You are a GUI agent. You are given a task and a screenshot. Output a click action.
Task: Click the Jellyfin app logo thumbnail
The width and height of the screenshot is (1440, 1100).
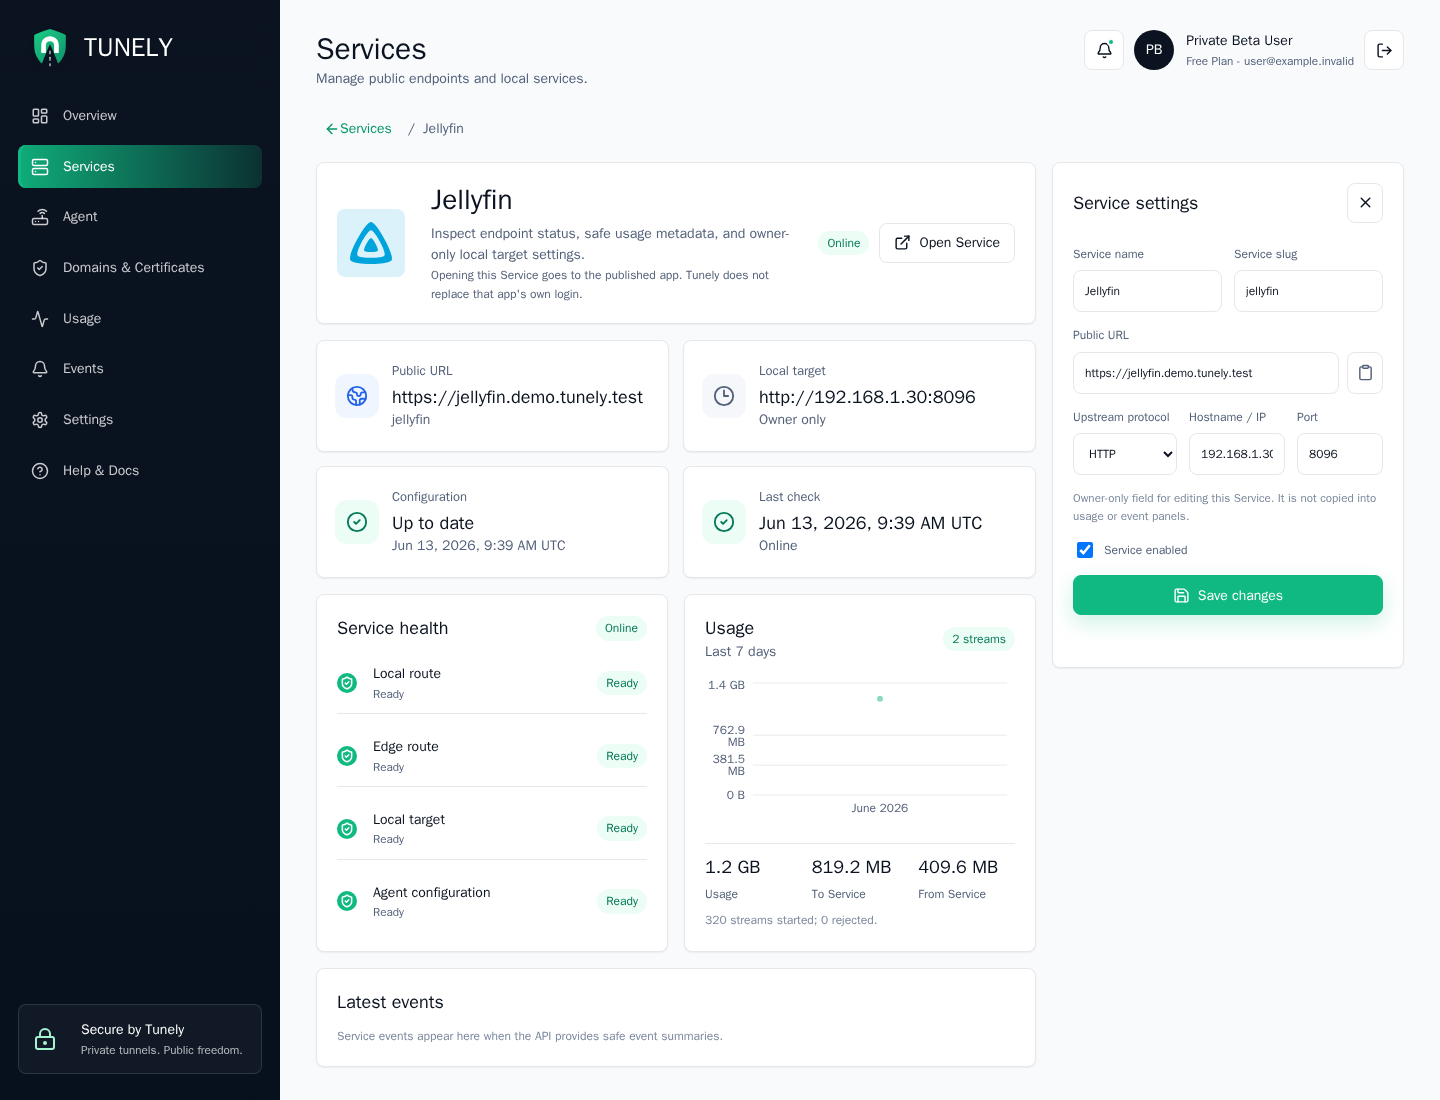[x=371, y=243]
